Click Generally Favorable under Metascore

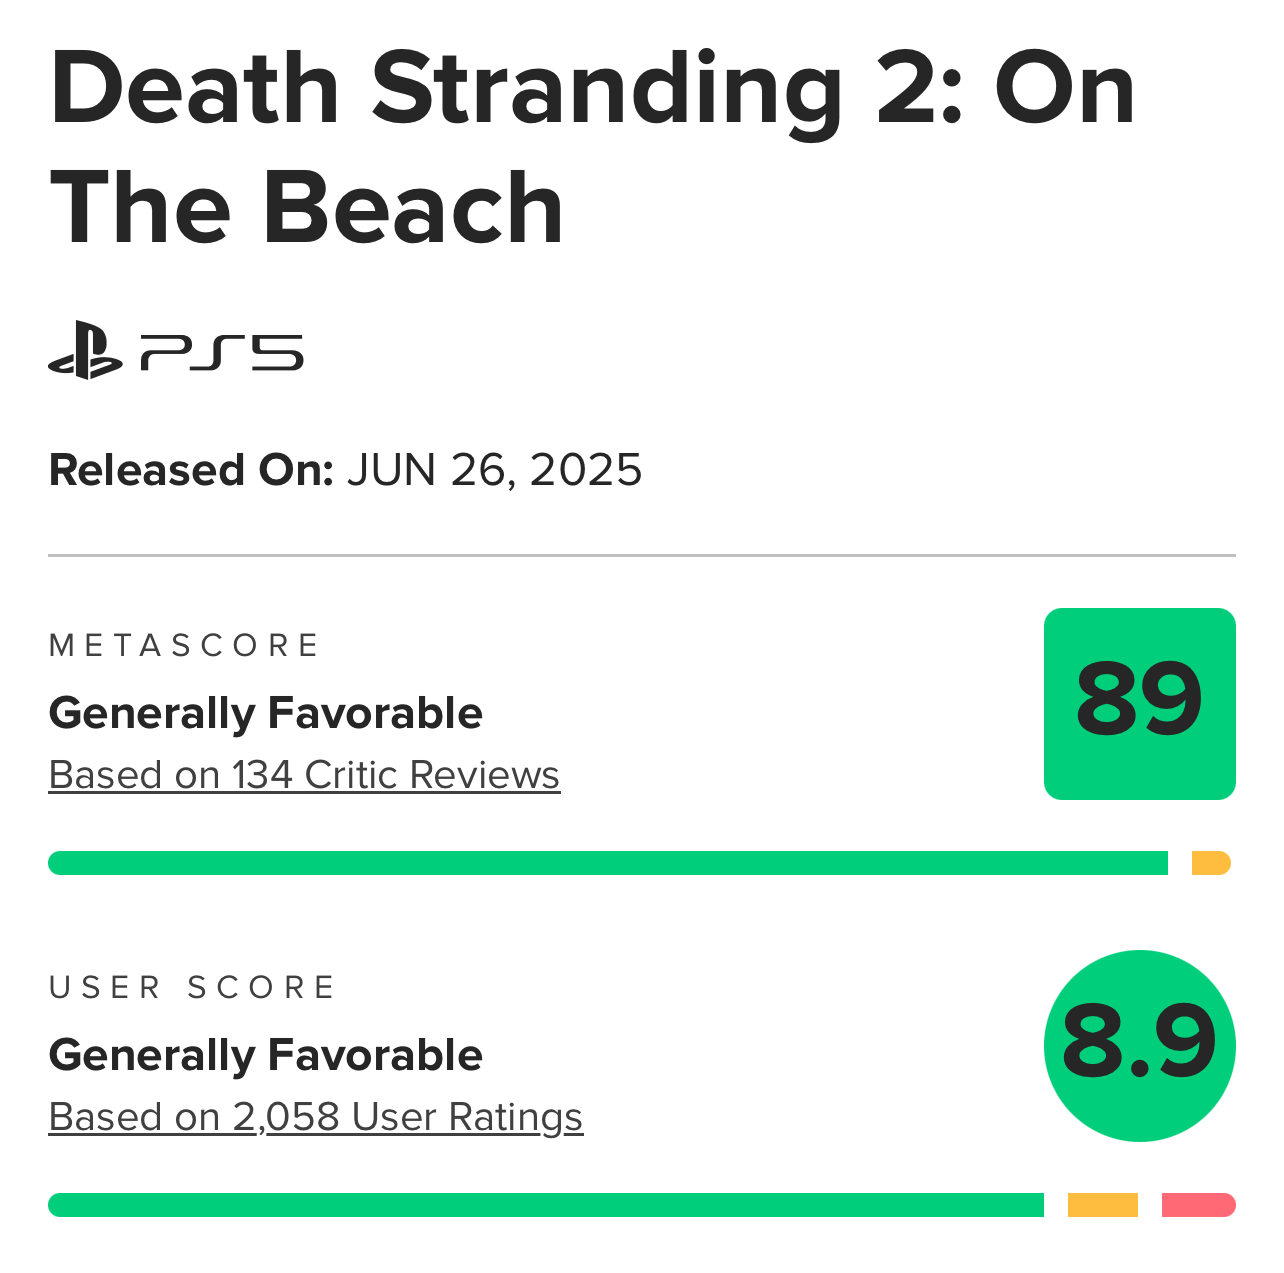[x=266, y=714]
